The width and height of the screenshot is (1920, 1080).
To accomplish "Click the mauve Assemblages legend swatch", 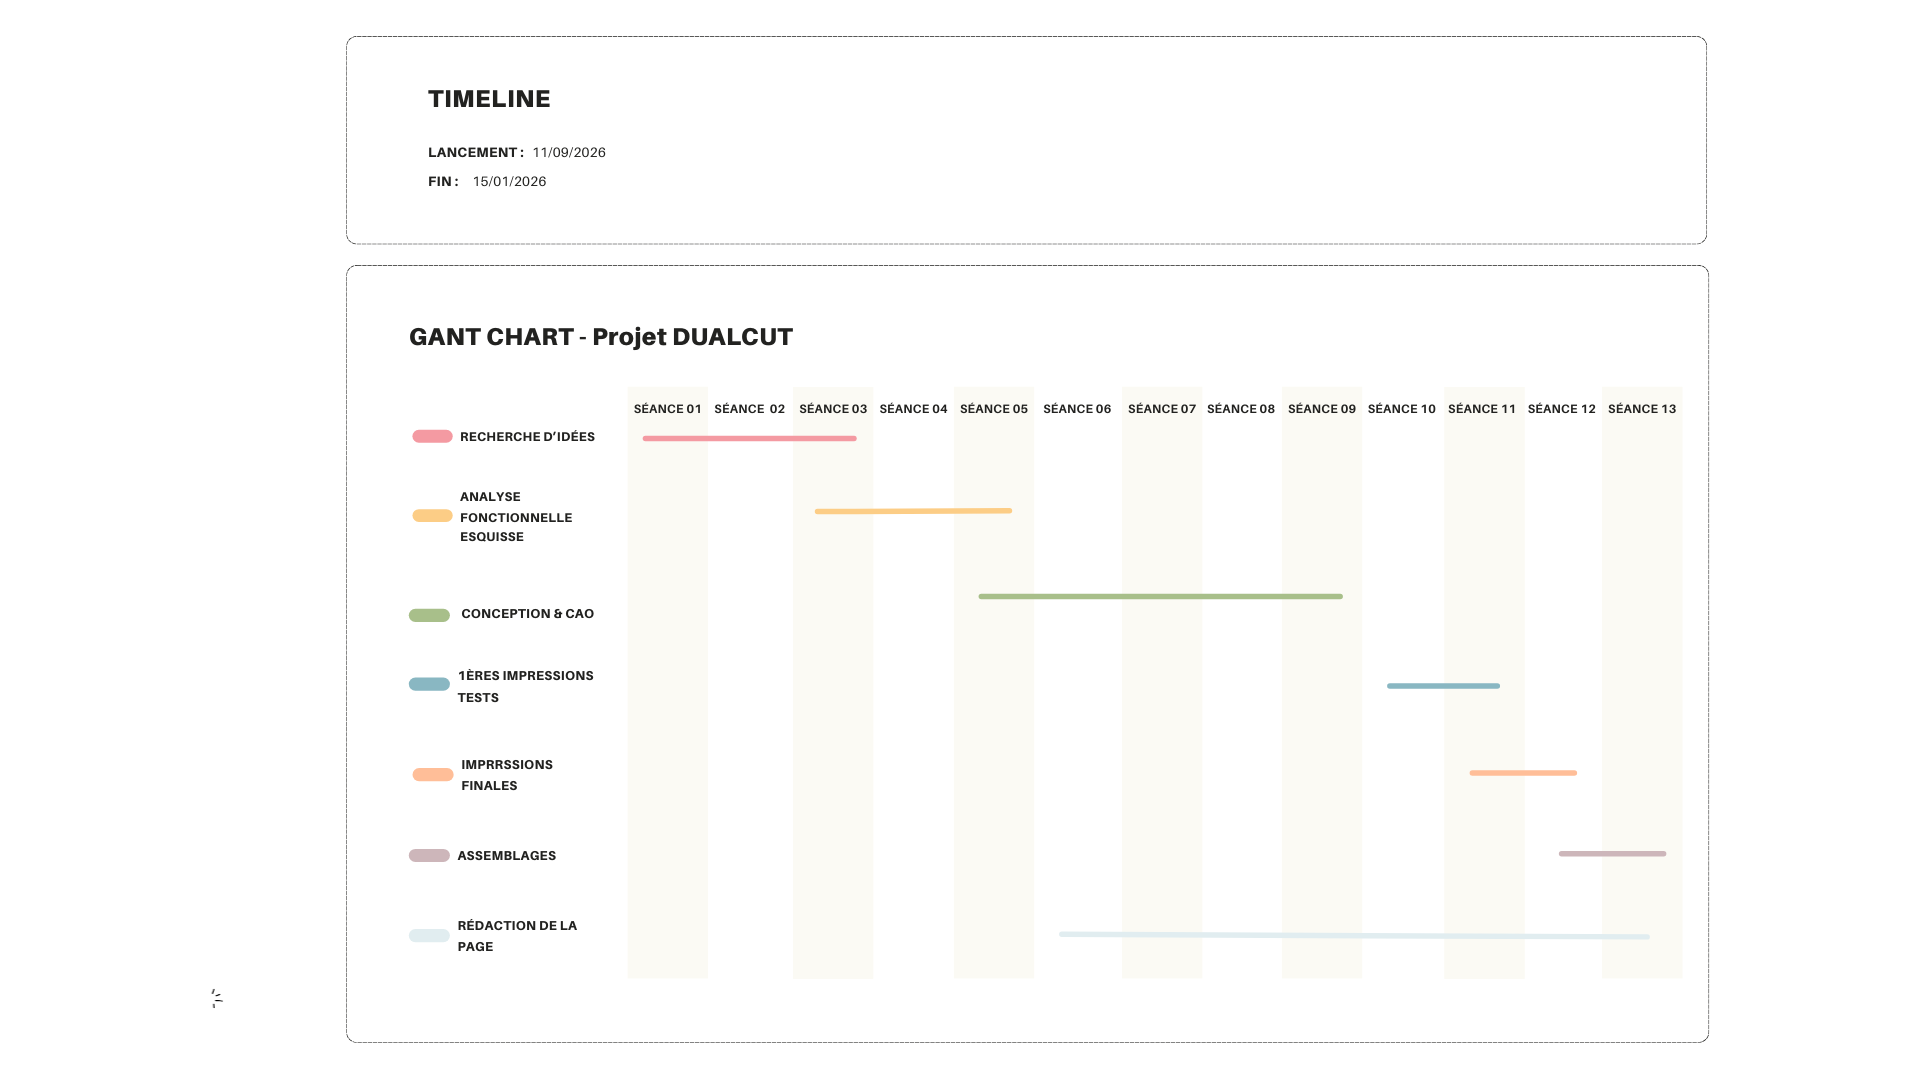I will click(x=429, y=856).
